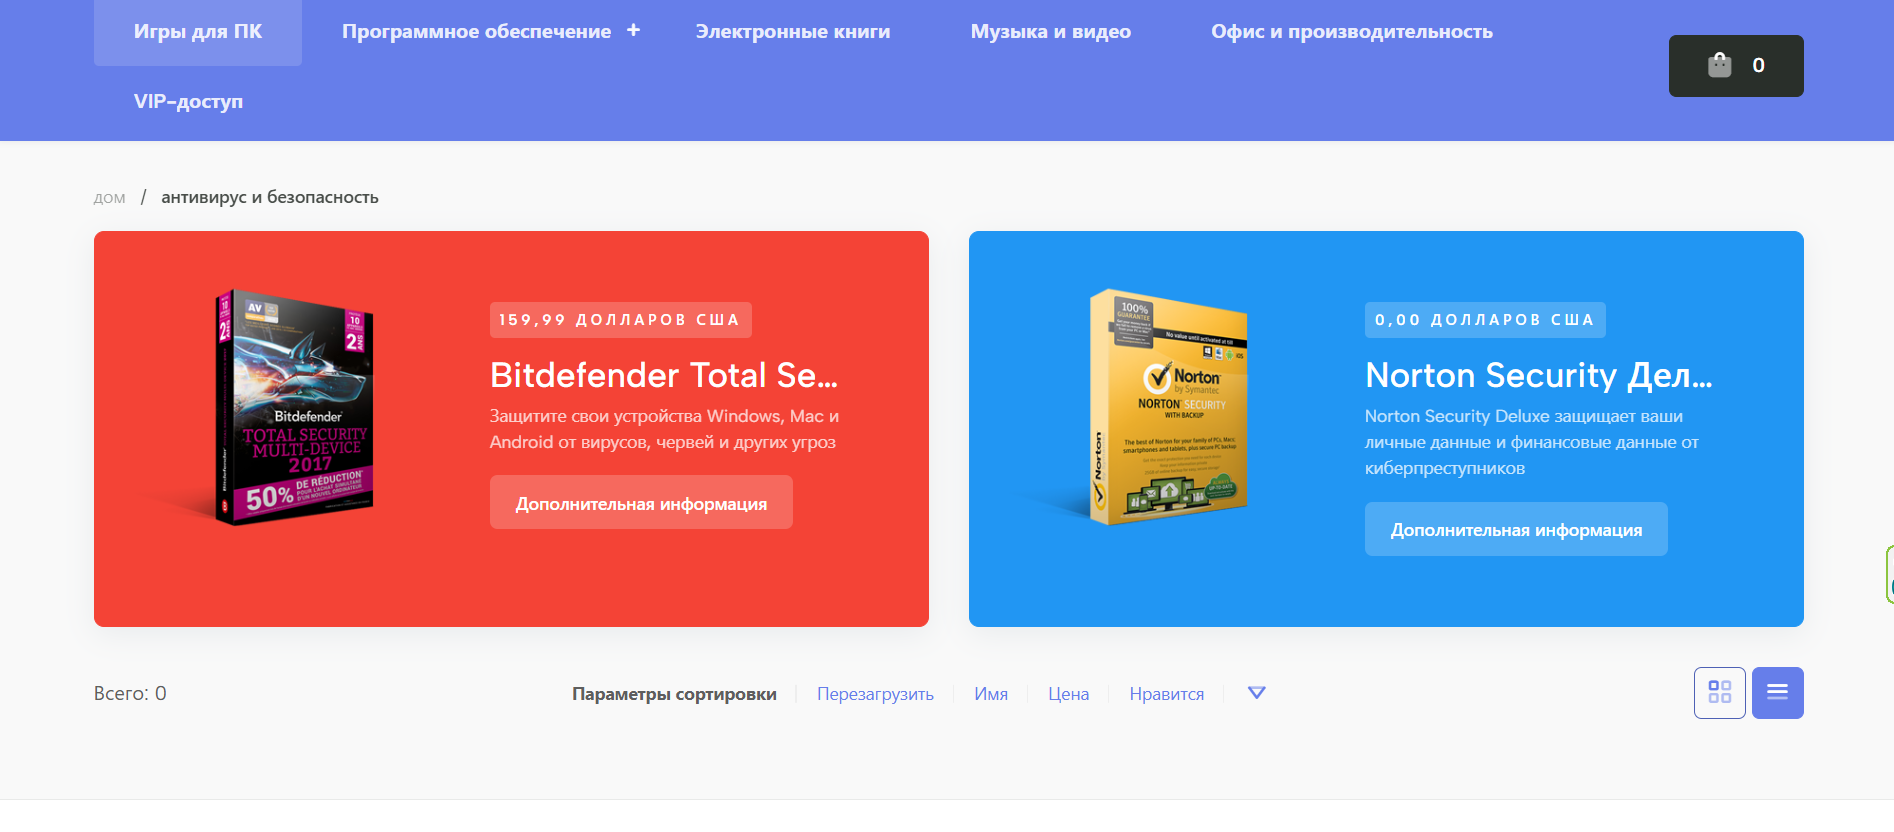The image size is (1894, 832).
Task: Expand the Программное обеспечение submenu plus
Action: [x=633, y=31]
